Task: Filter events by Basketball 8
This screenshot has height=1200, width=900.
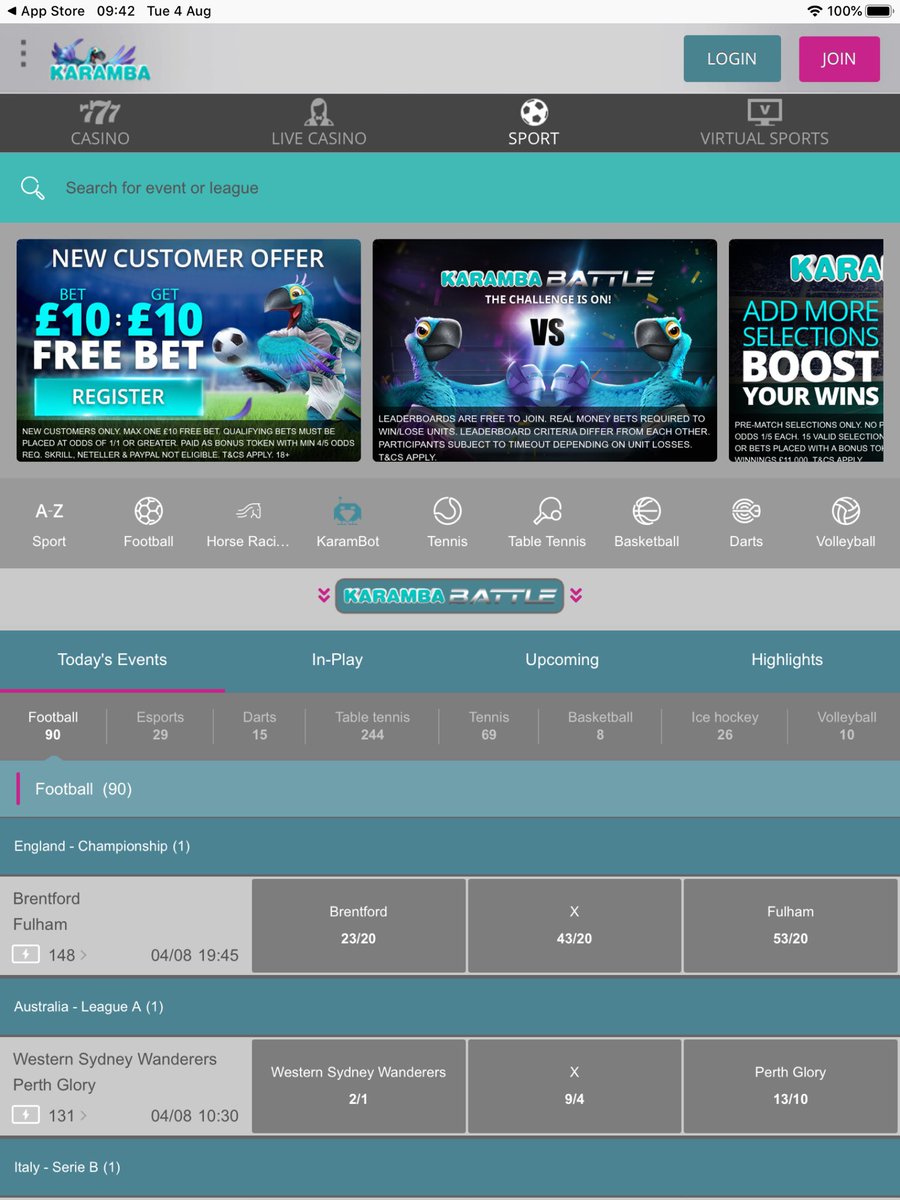Action: [x=600, y=726]
